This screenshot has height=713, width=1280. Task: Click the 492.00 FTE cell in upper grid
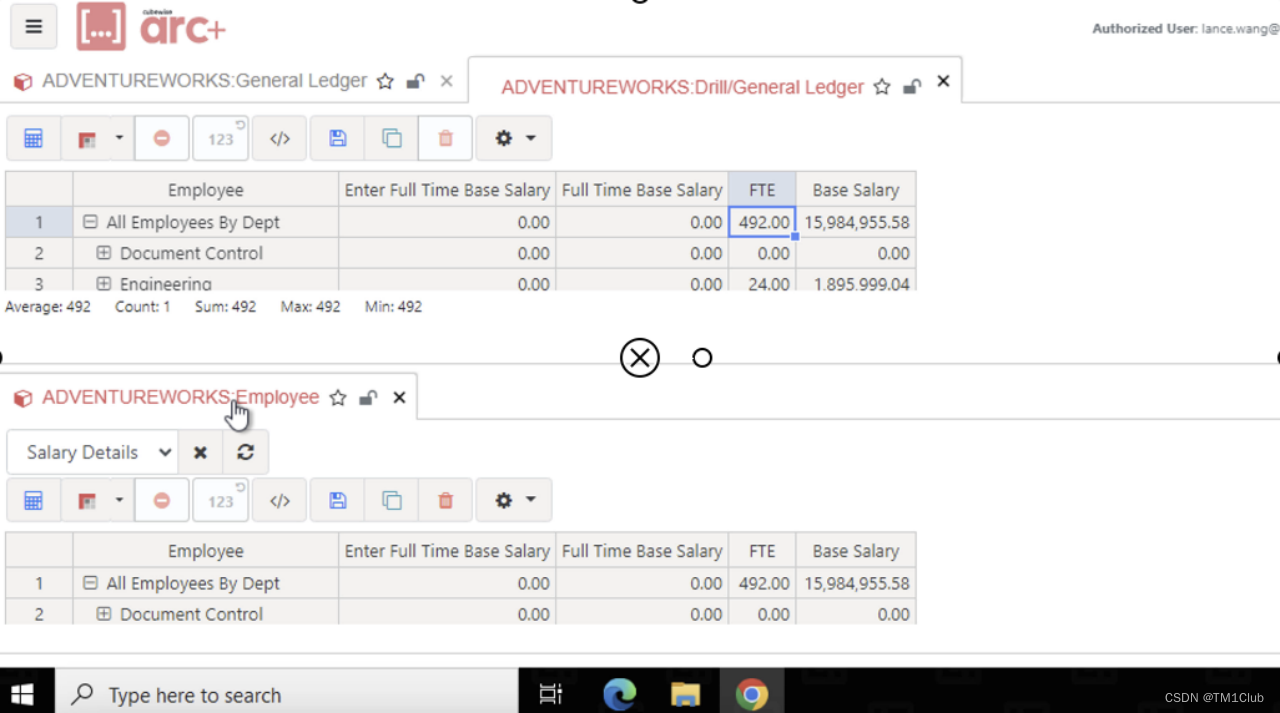pyautogui.click(x=762, y=223)
